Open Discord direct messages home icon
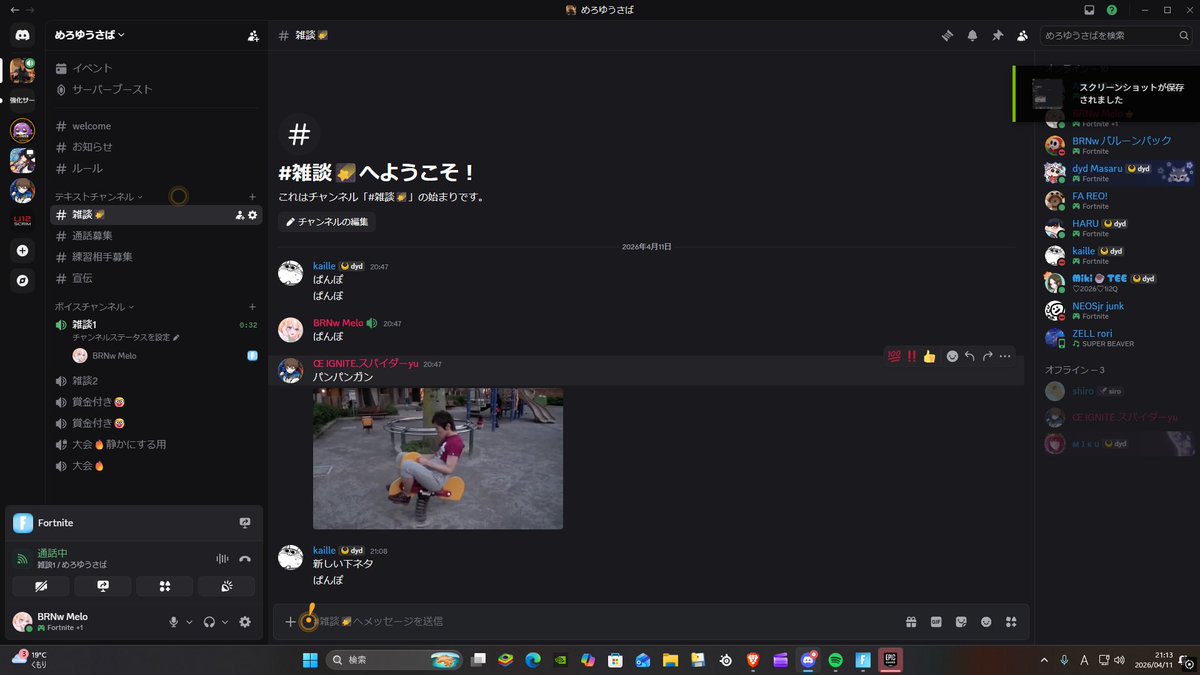1200x675 pixels. point(22,35)
